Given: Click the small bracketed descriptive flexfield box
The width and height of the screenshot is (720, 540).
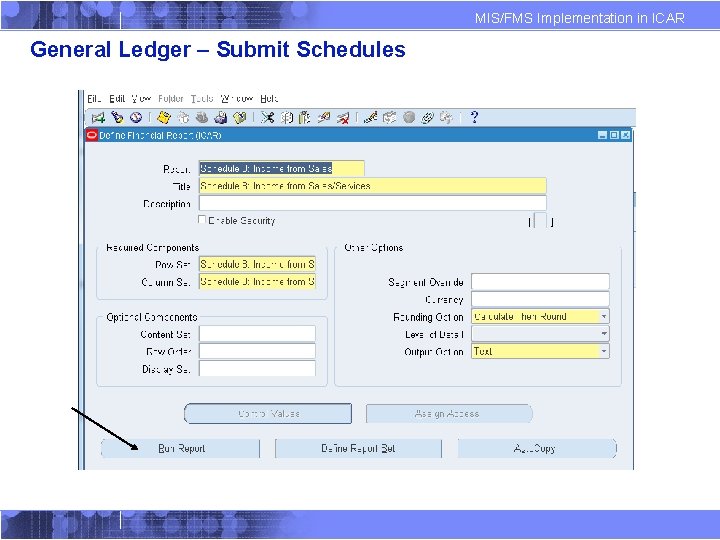Looking at the screenshot, I should pos(541,221).
